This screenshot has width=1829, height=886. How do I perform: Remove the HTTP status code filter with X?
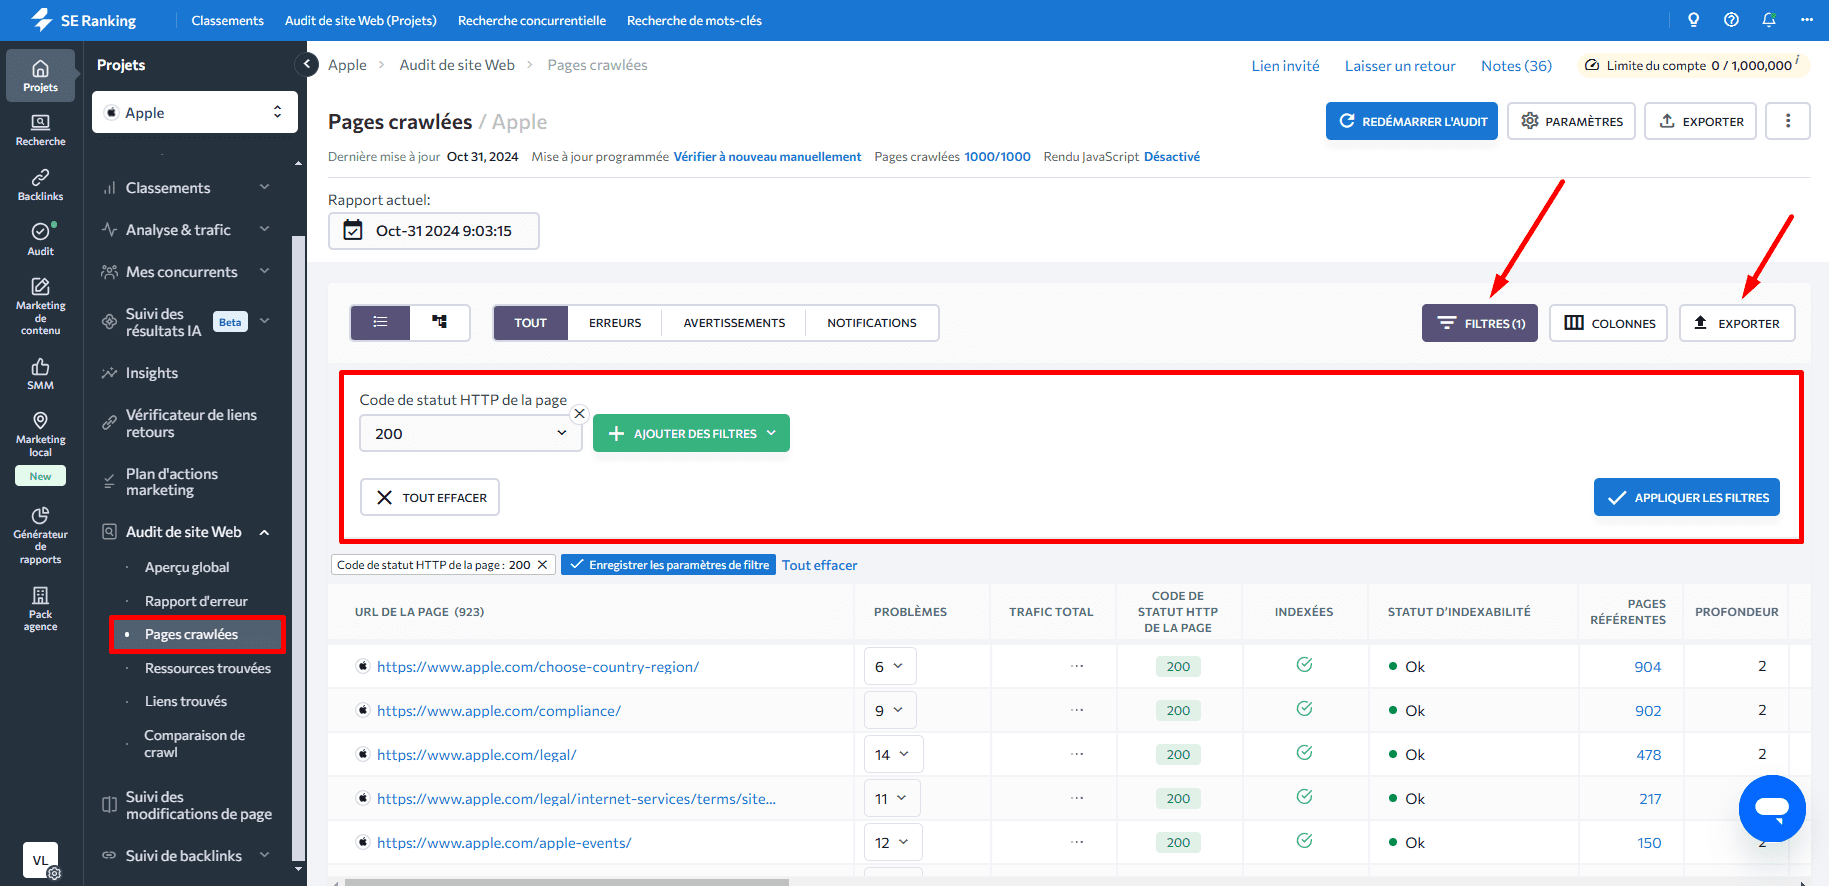(579, 413)
